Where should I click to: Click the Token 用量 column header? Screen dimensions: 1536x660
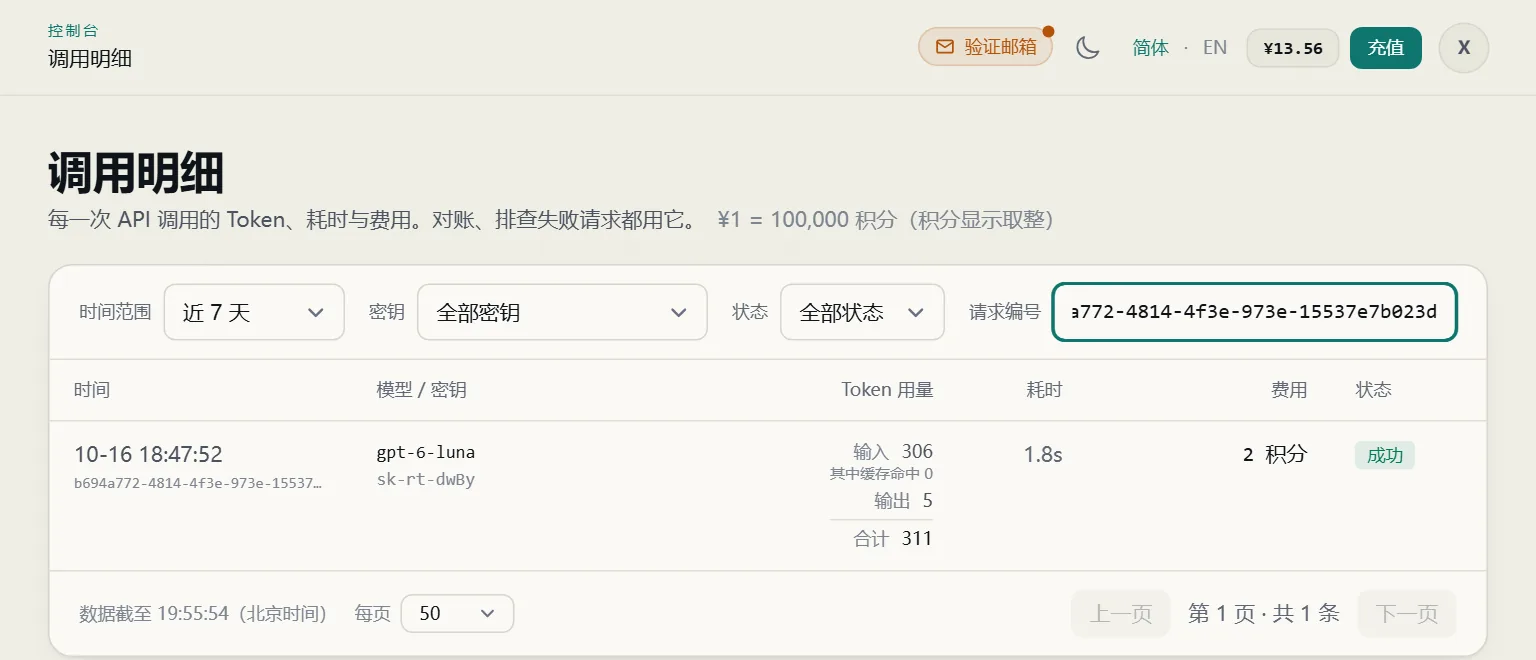887,389
